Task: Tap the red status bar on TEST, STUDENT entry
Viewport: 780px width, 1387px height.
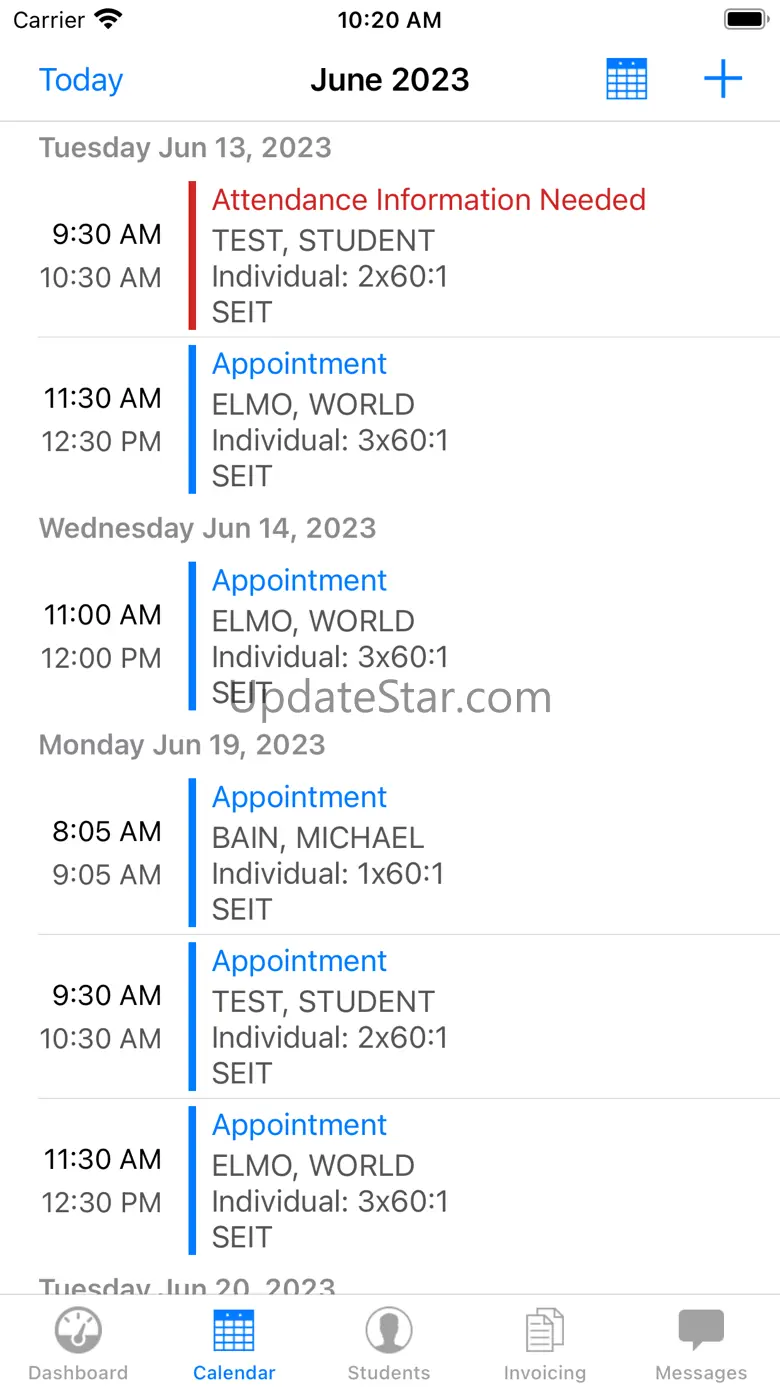Action: coord(192,255)
